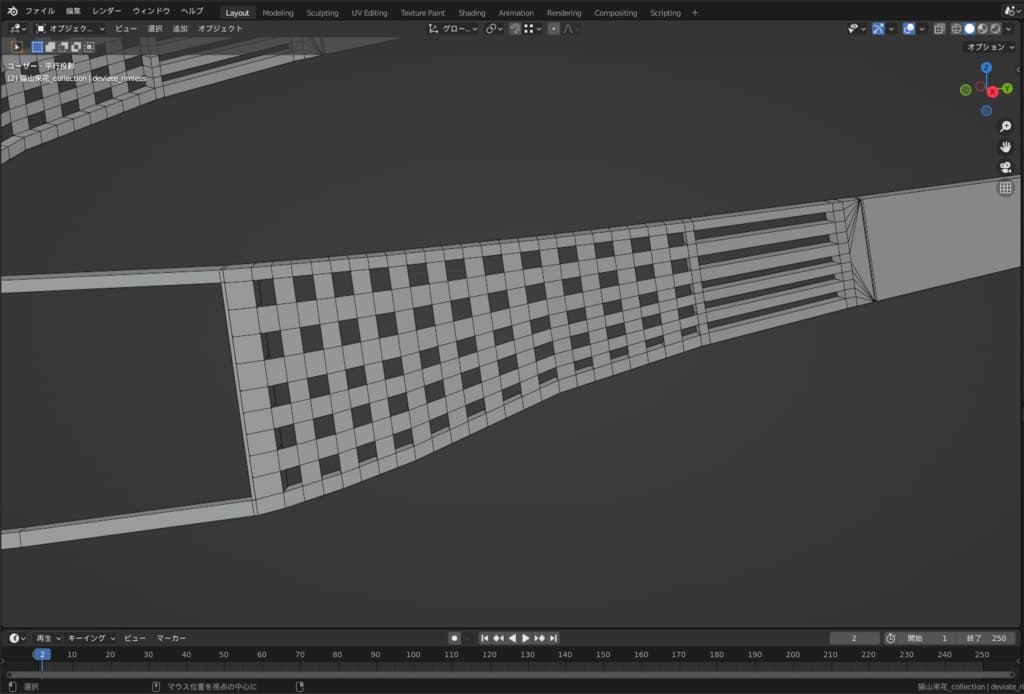Switch perspective/orthographic with the grid icon
Screen dimensions: 1024x694
click(x=1005, y=188)
